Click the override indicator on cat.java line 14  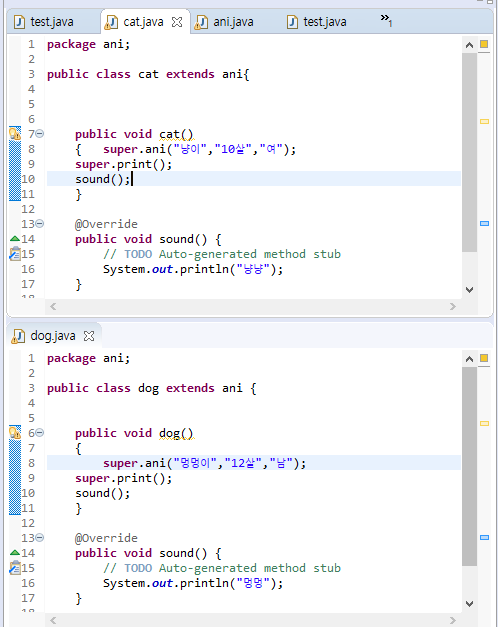click(x=15, y=239)
